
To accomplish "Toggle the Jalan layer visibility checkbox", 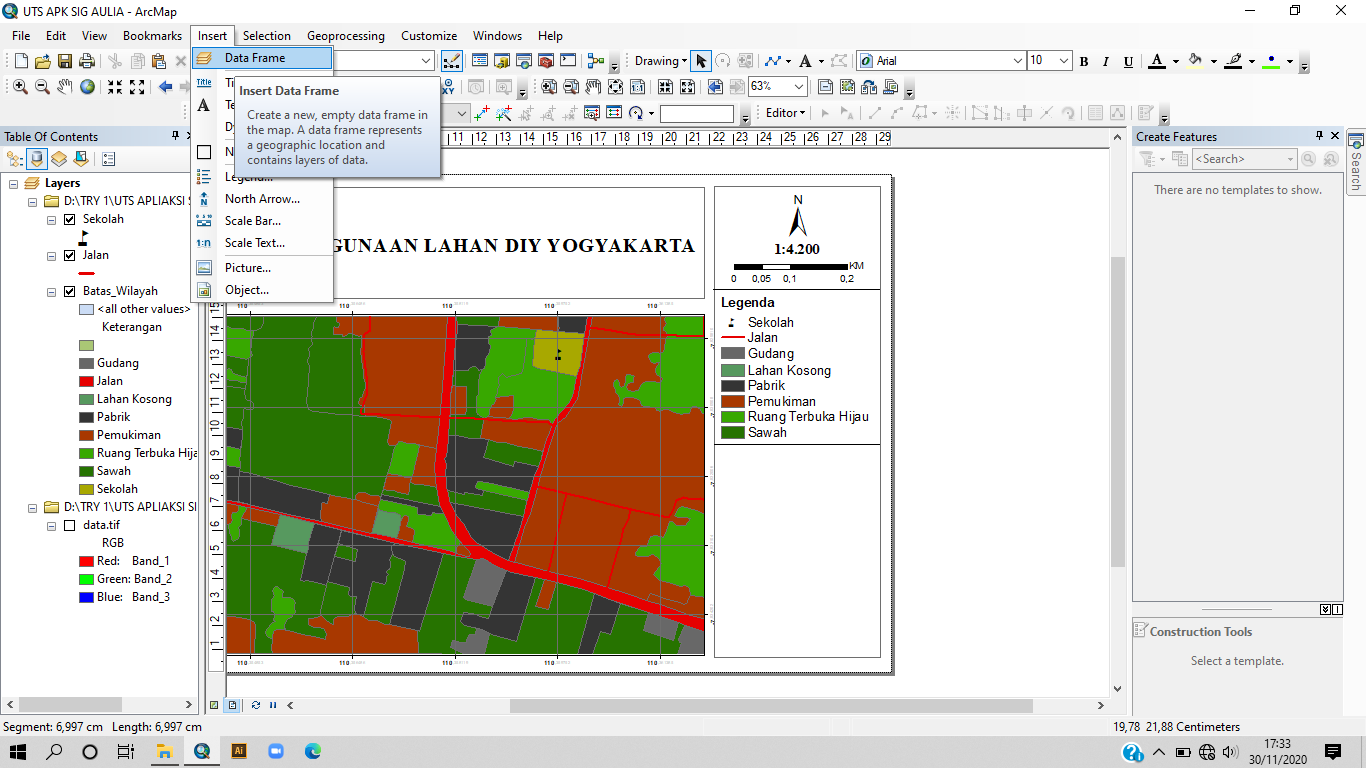I will [x=69, y=256].
